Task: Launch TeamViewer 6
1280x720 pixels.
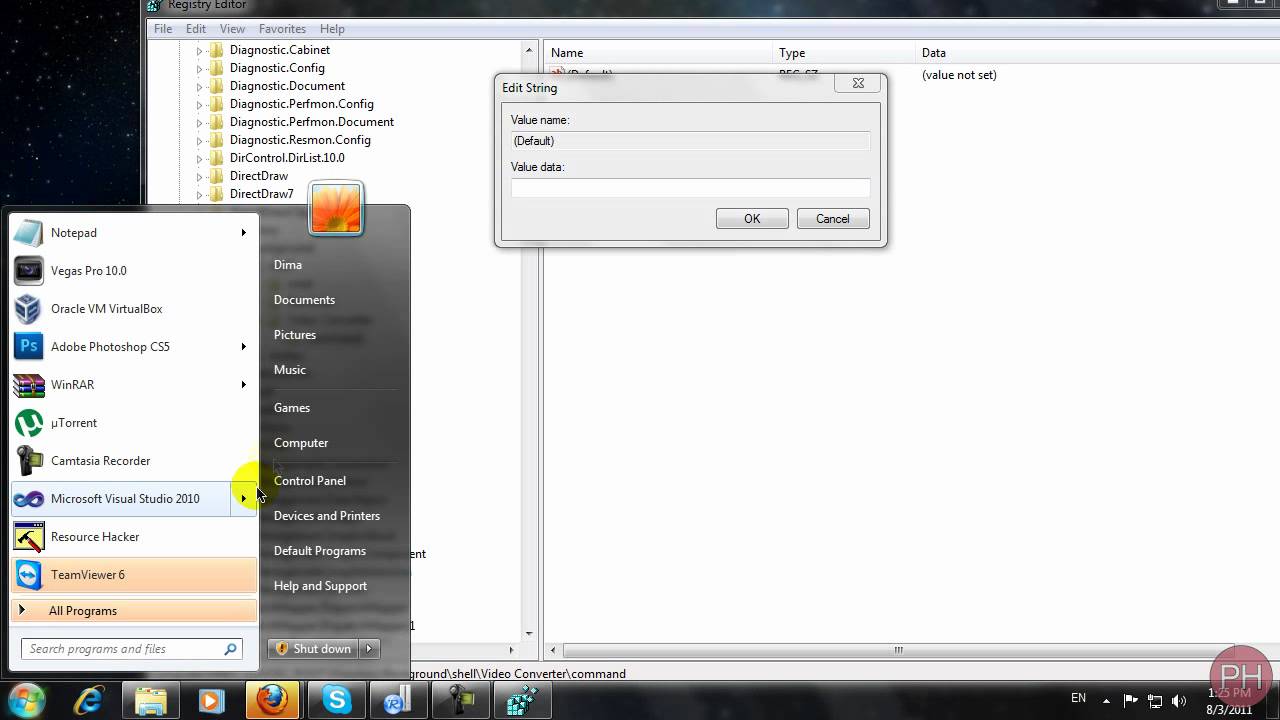Action: pos(134,575)
